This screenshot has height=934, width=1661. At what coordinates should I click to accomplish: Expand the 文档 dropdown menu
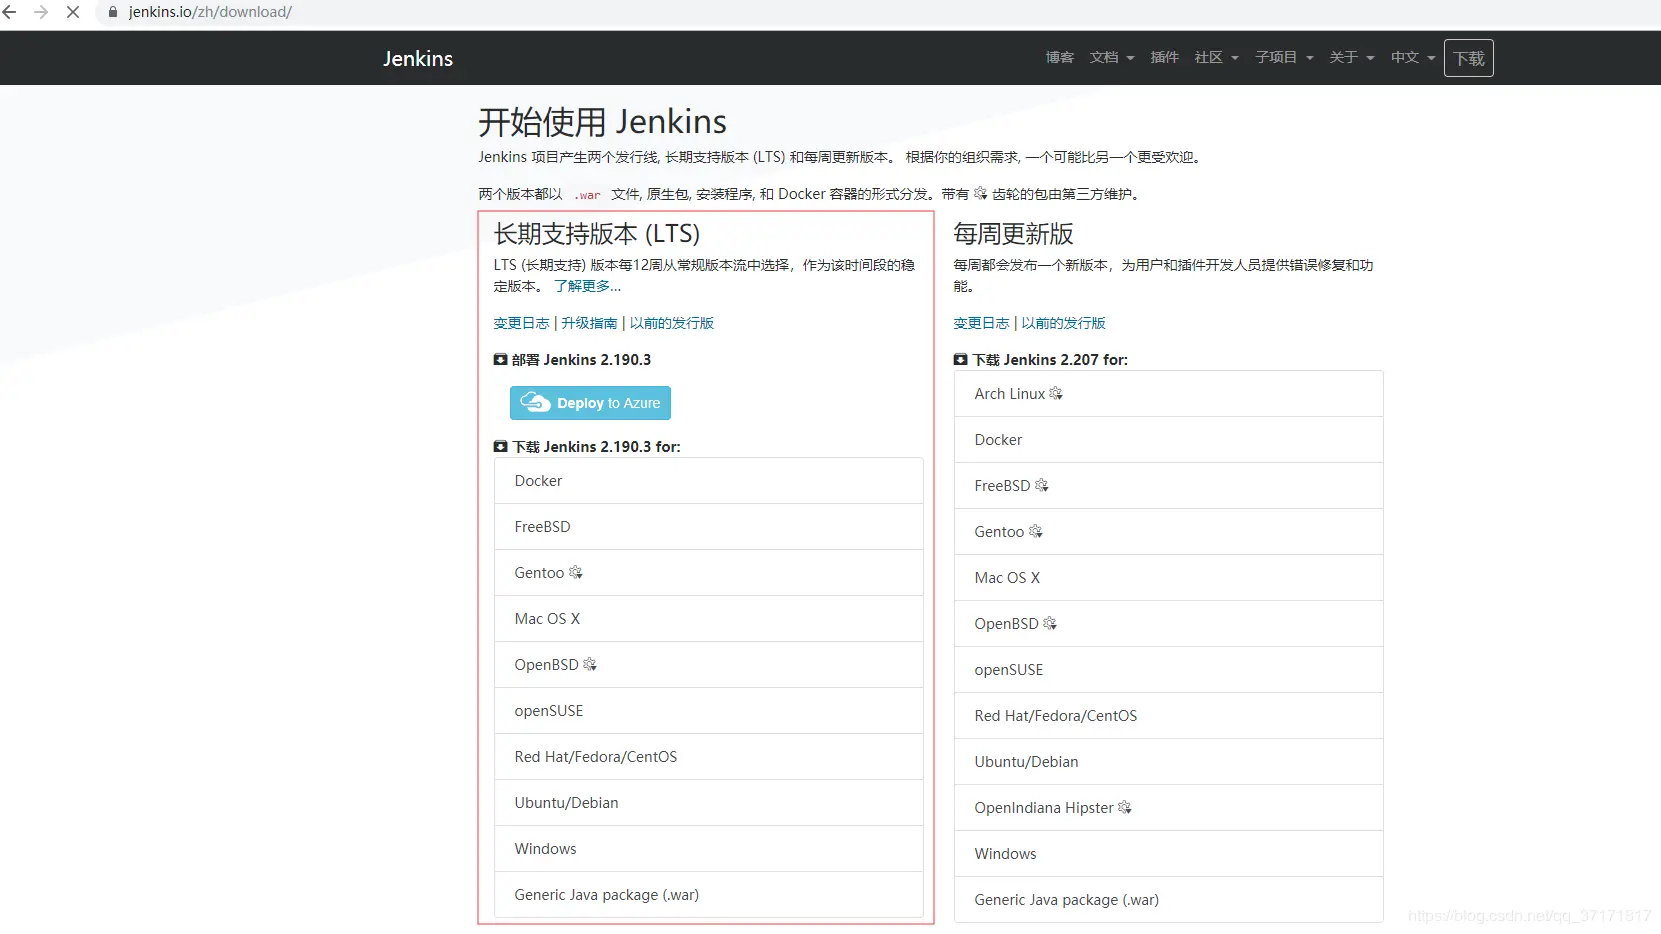(x=1112, y=58)
